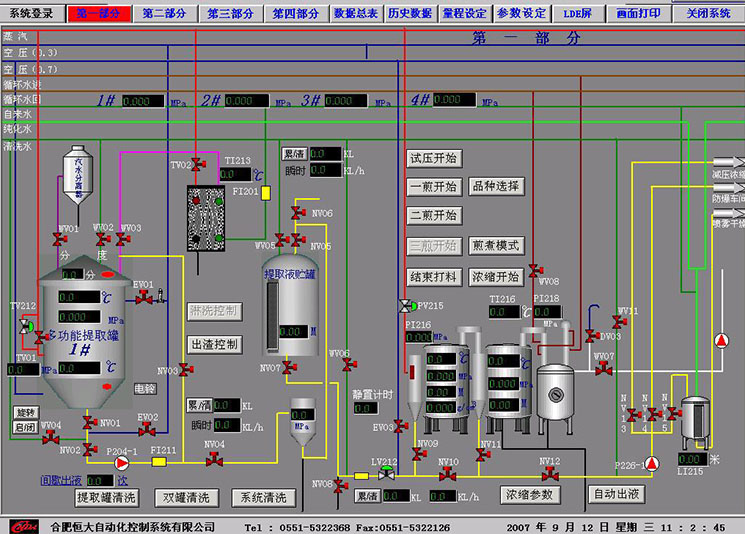Click the FI201 flow meter indicator
The height and width of the screenshot is (534, 745).
pos(266,192)
